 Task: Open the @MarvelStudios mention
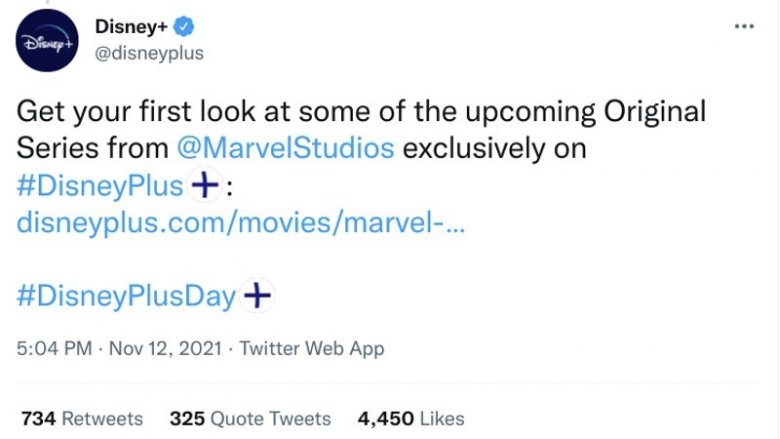[x=286, y=148]
